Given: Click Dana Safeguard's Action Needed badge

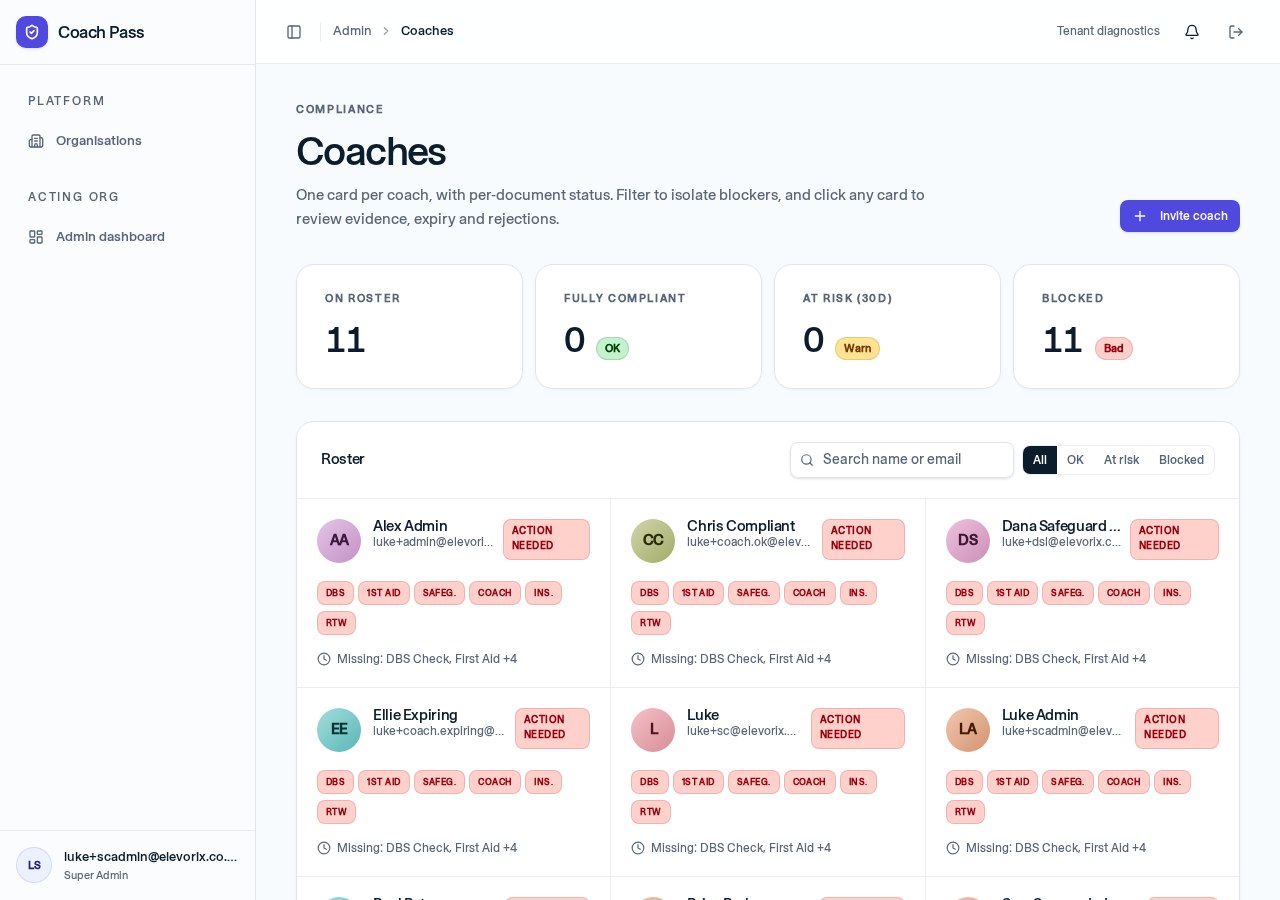Looking at the screenshot, I should [1174, 539].
